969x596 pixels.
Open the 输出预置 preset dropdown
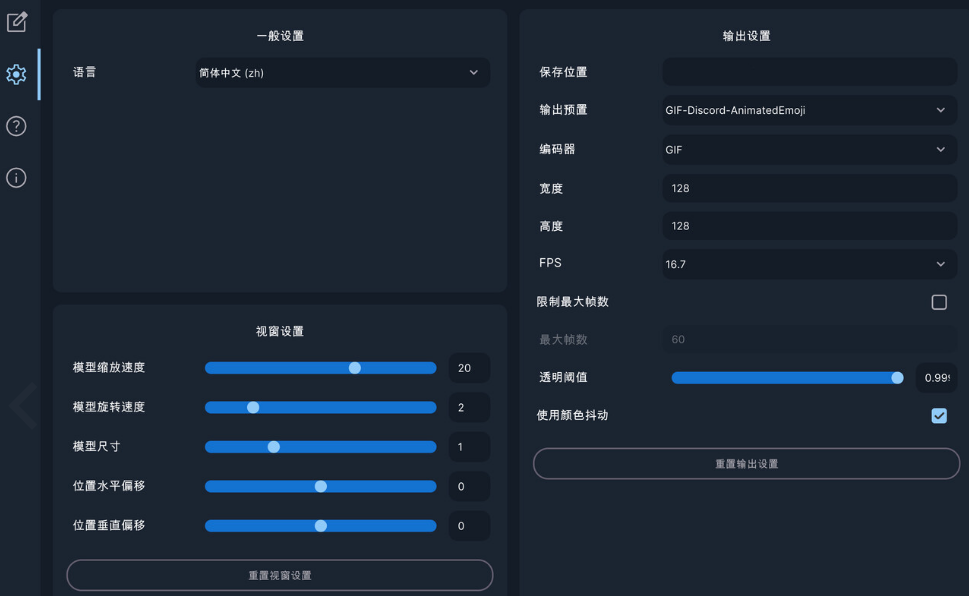pyautogui.click(x=809, y=111)
